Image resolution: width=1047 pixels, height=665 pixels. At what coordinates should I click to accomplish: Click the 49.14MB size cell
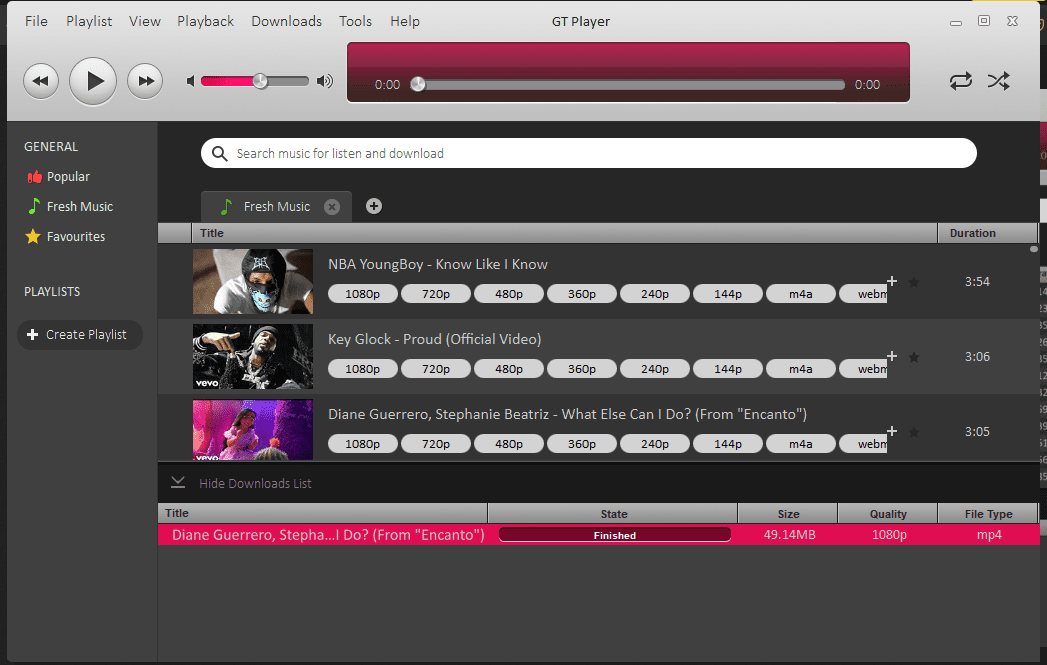[x=789, y=535]
